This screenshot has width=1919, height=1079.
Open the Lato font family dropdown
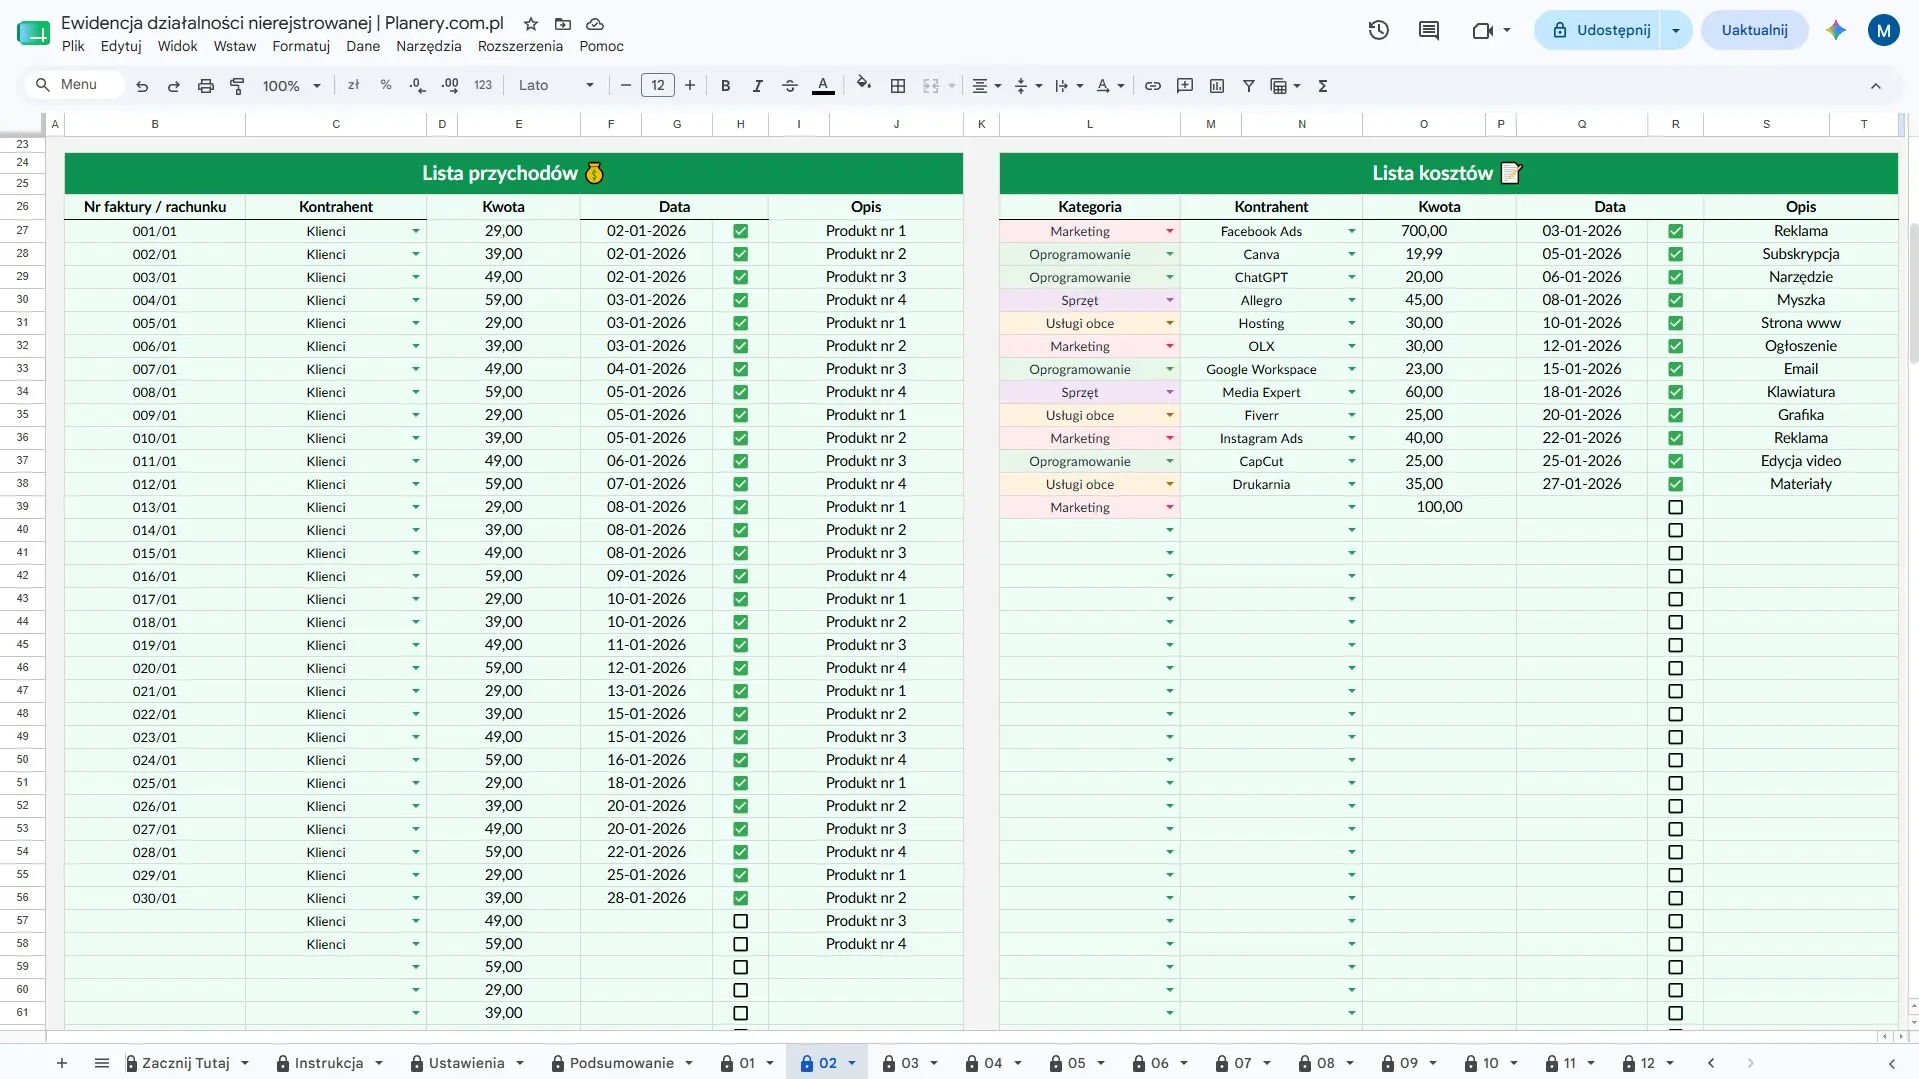coord(556,86)
